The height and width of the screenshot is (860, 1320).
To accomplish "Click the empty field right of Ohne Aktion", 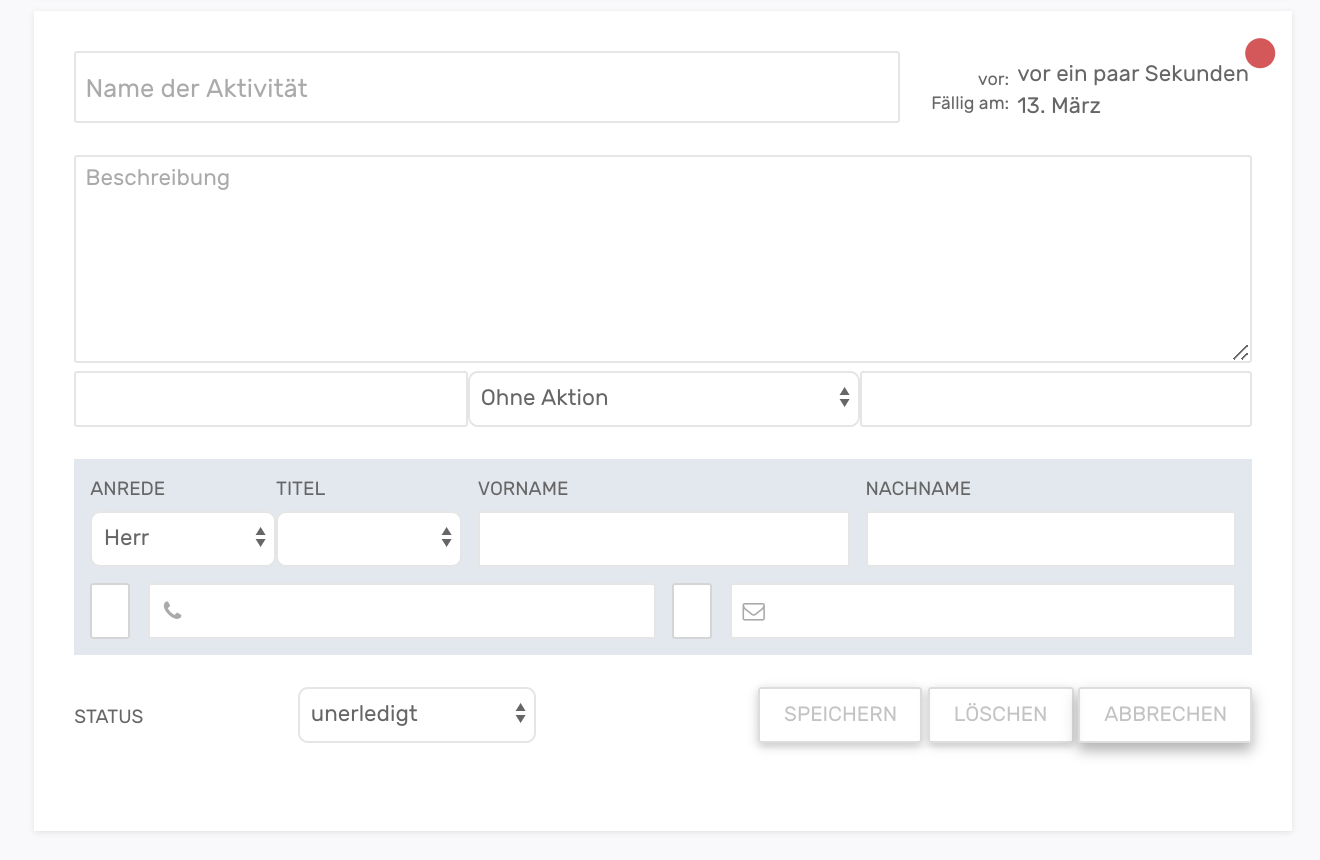I will (1055, 399).
